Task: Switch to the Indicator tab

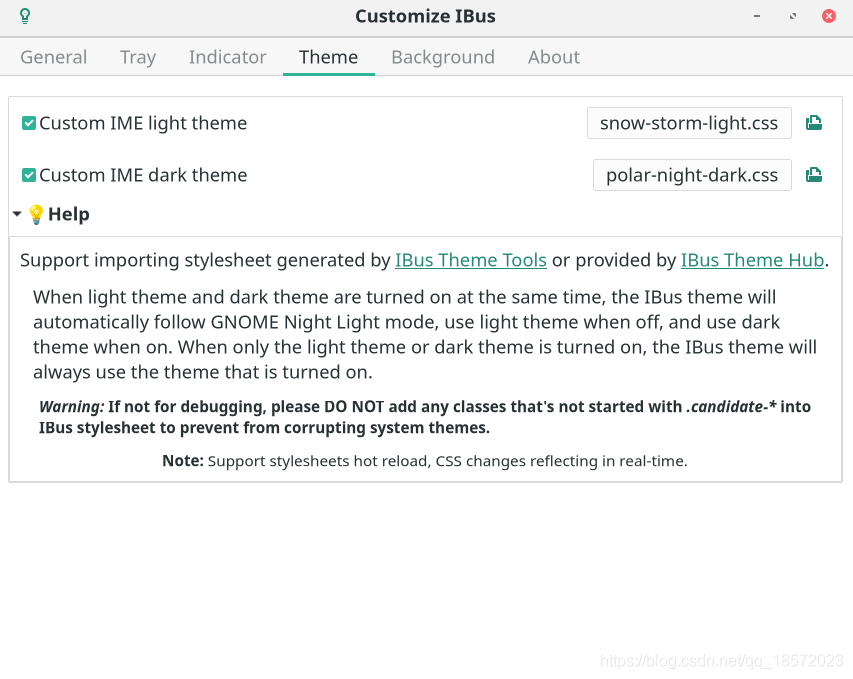Action: tap(227, 57)
